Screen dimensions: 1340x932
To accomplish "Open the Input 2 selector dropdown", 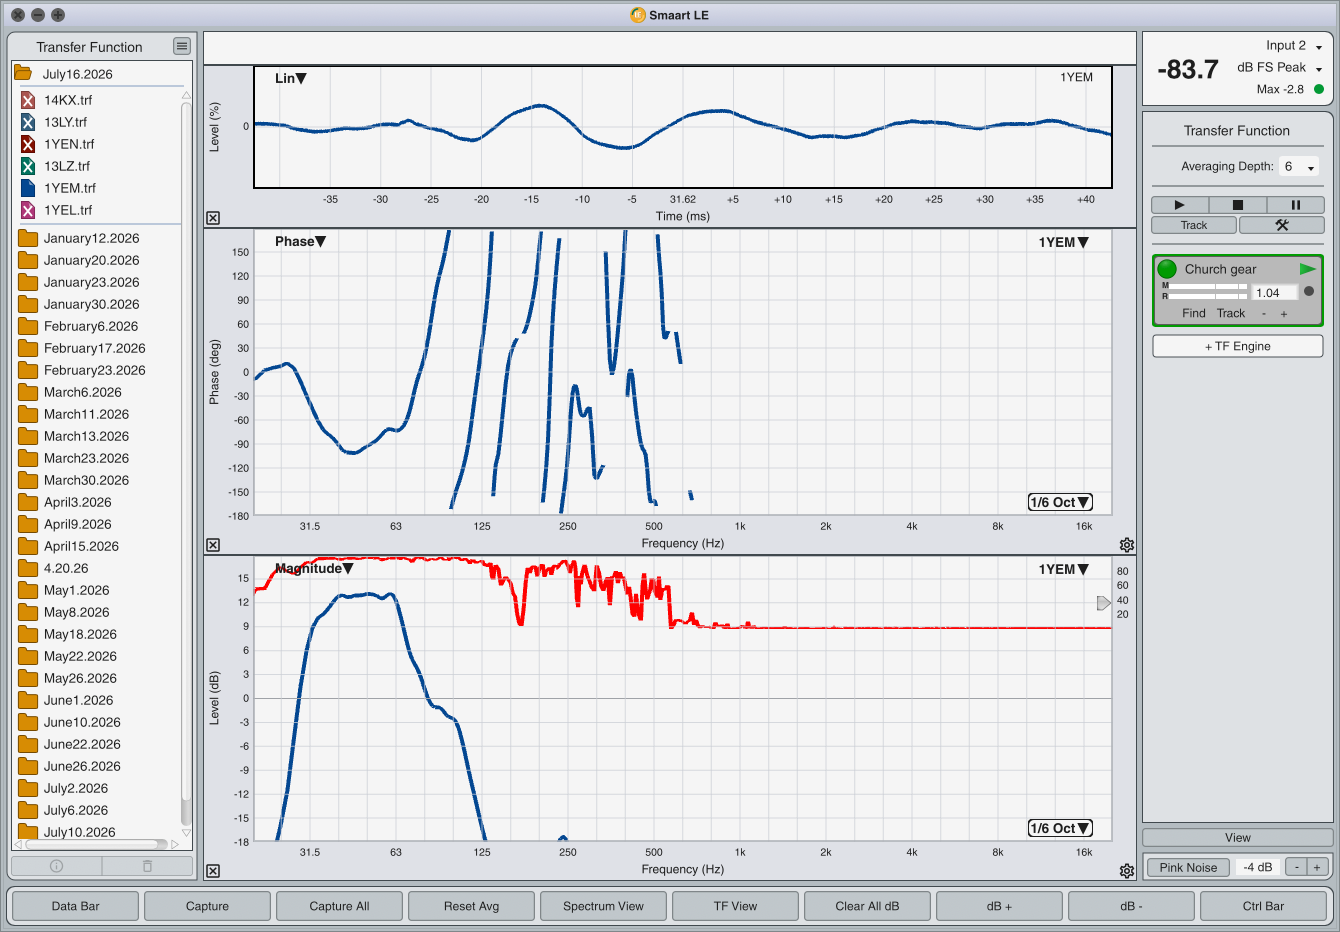I will (x=1294, y=46).
